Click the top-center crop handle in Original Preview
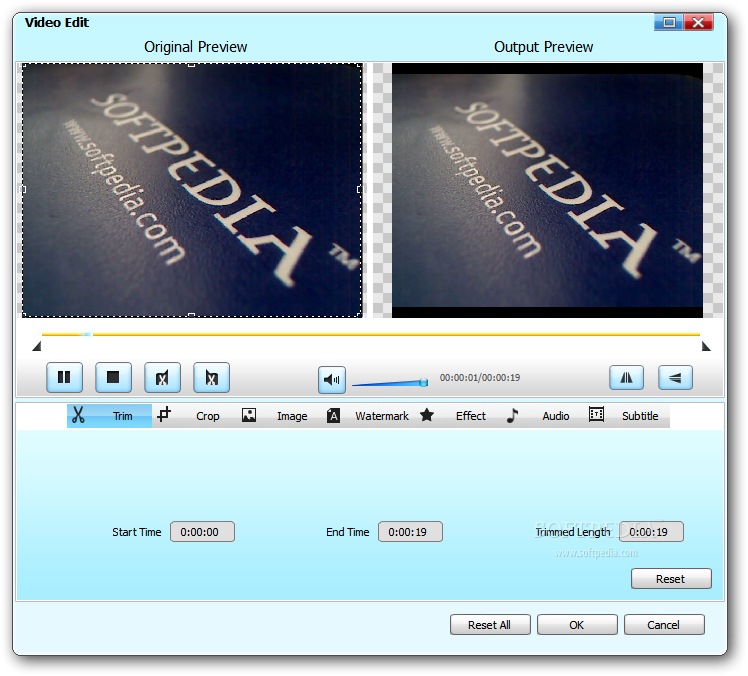 click(191, 64)
